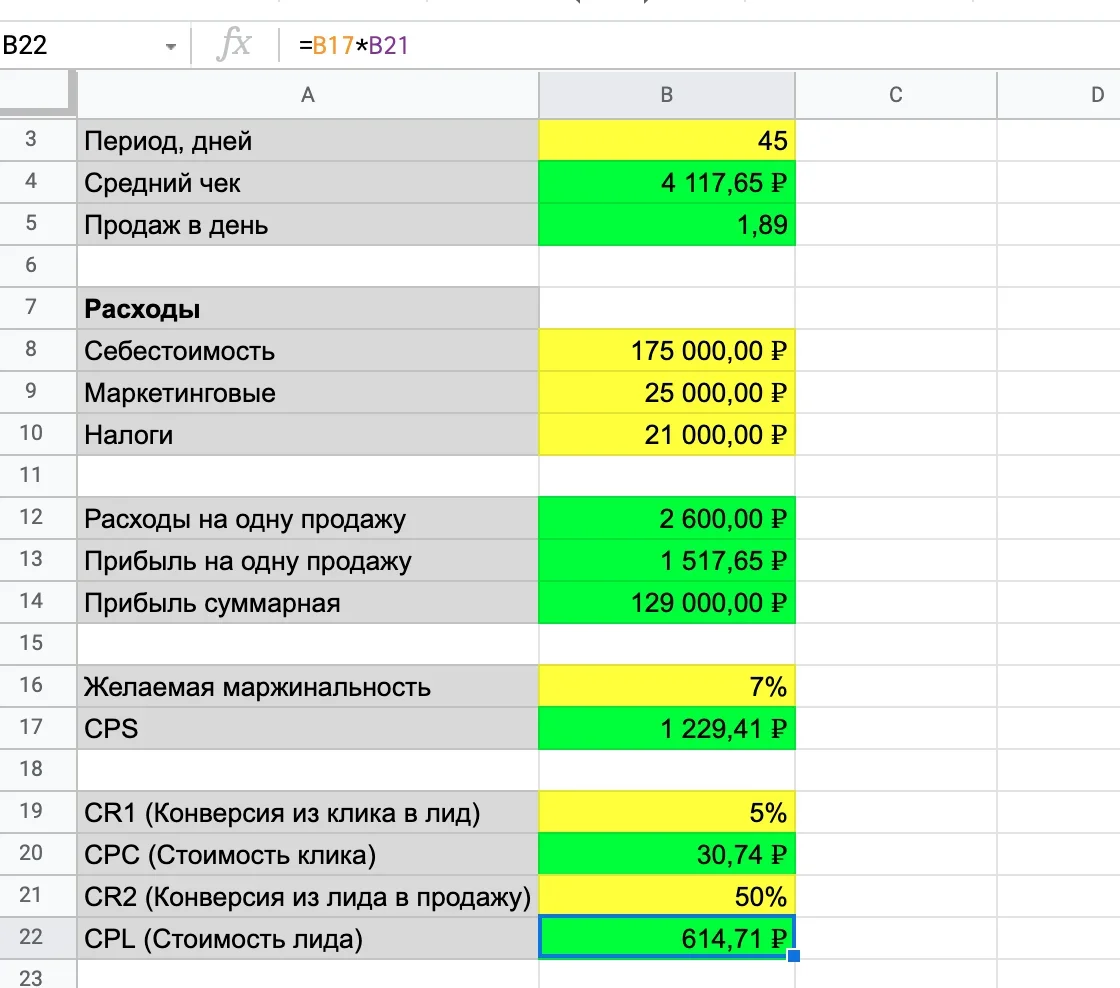The image size is (1120, 988).
Task: Open the name box dropdown arrow
Action: [x=171, y=46]
